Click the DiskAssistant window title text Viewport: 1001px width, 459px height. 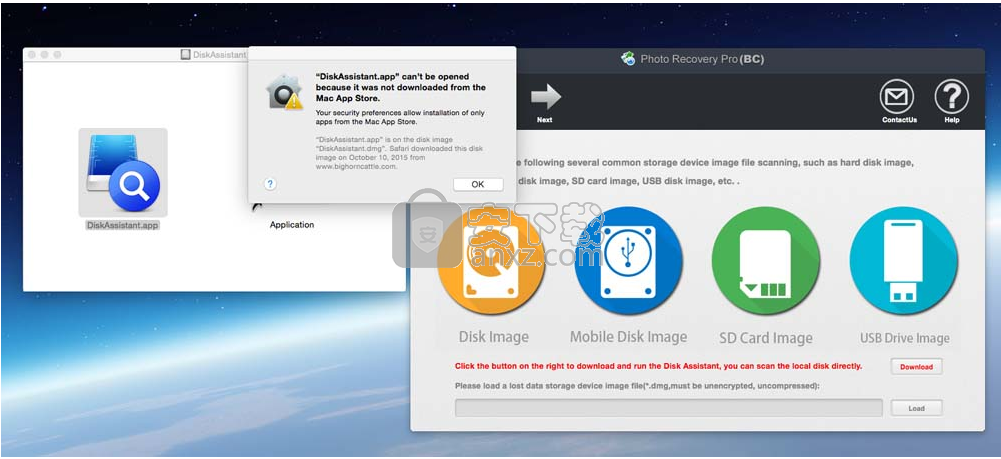pyautogui.click(x=220, y=55)
